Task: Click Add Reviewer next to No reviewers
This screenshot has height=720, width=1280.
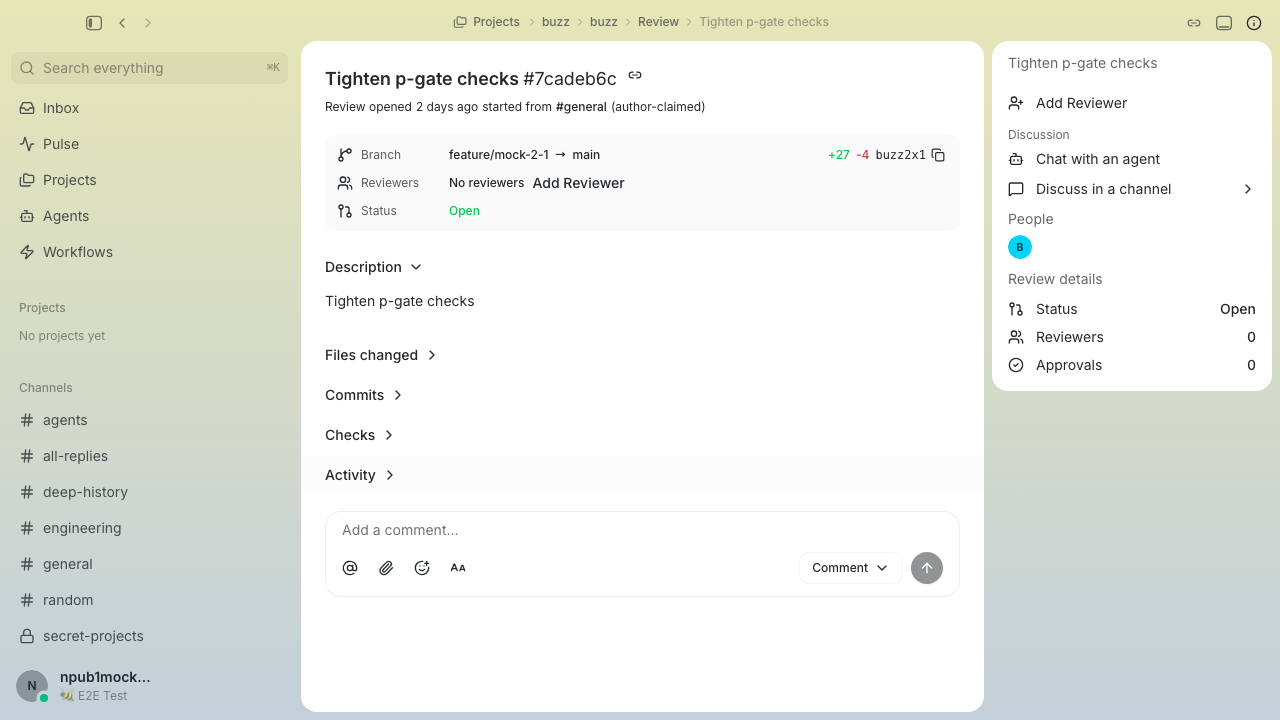Action: click(x=578, y=183)
